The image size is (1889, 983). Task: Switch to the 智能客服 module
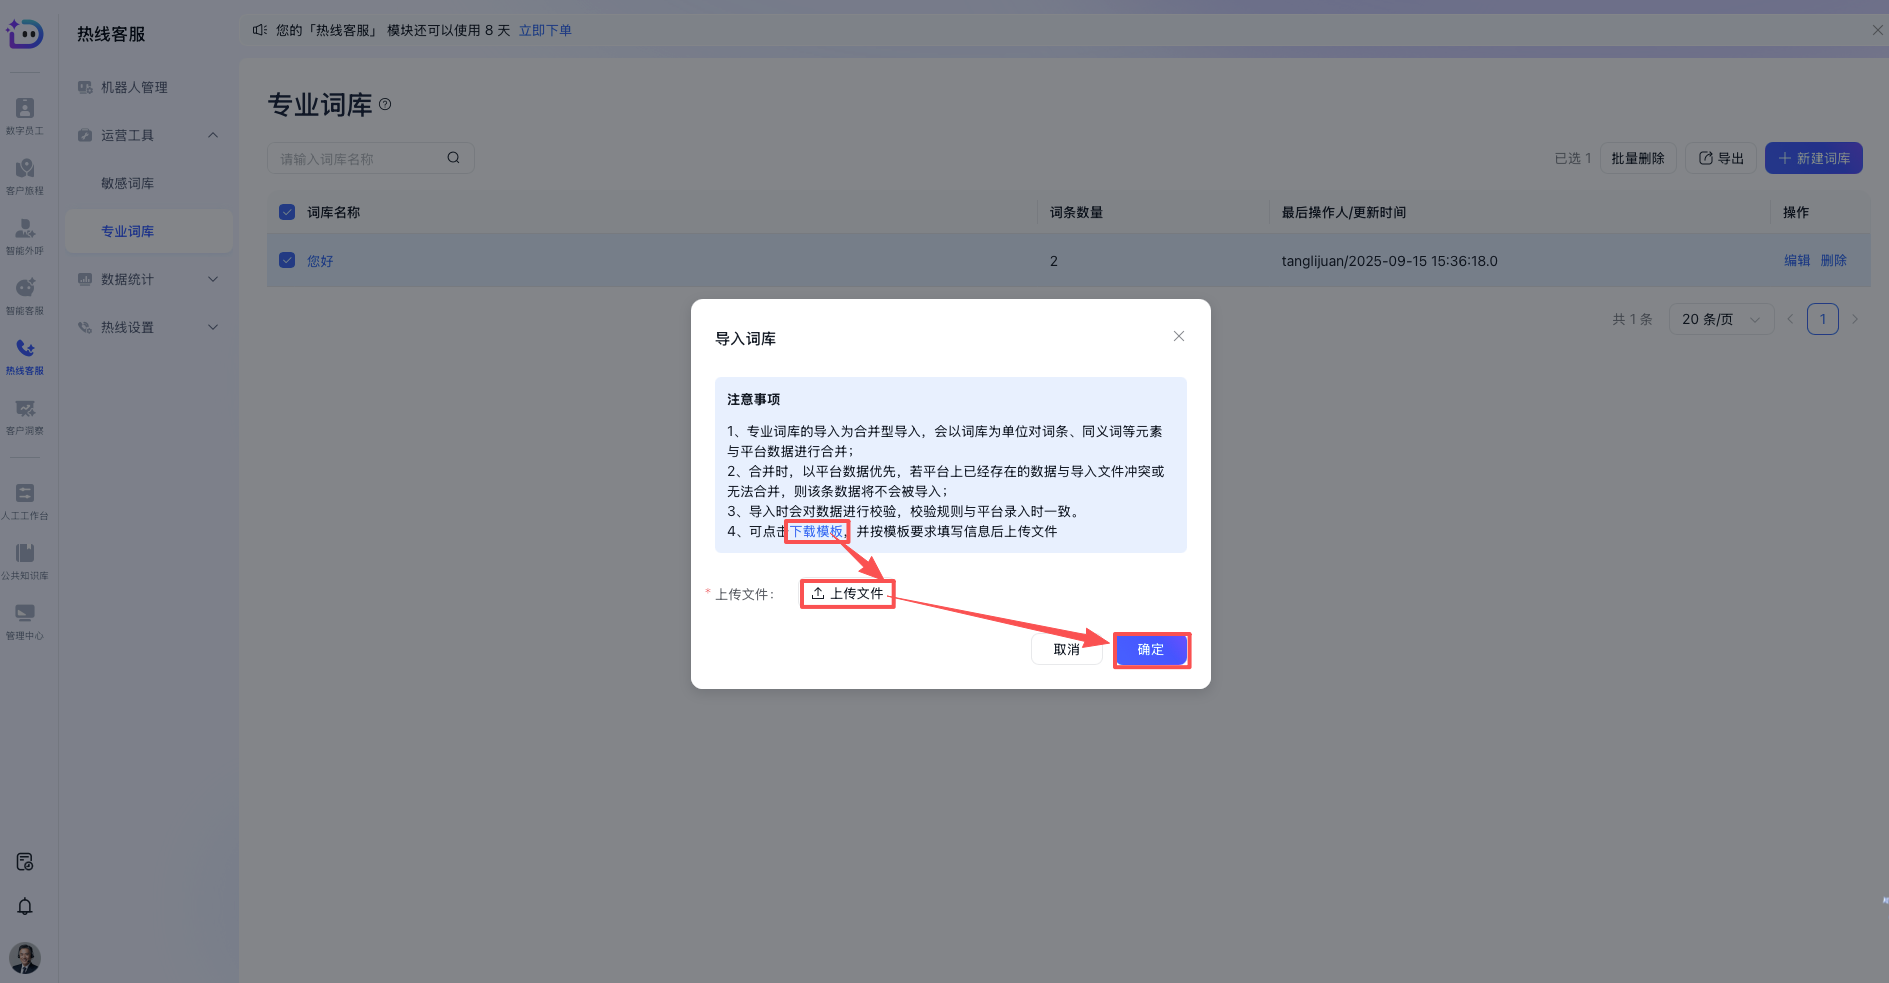point(25,295)
